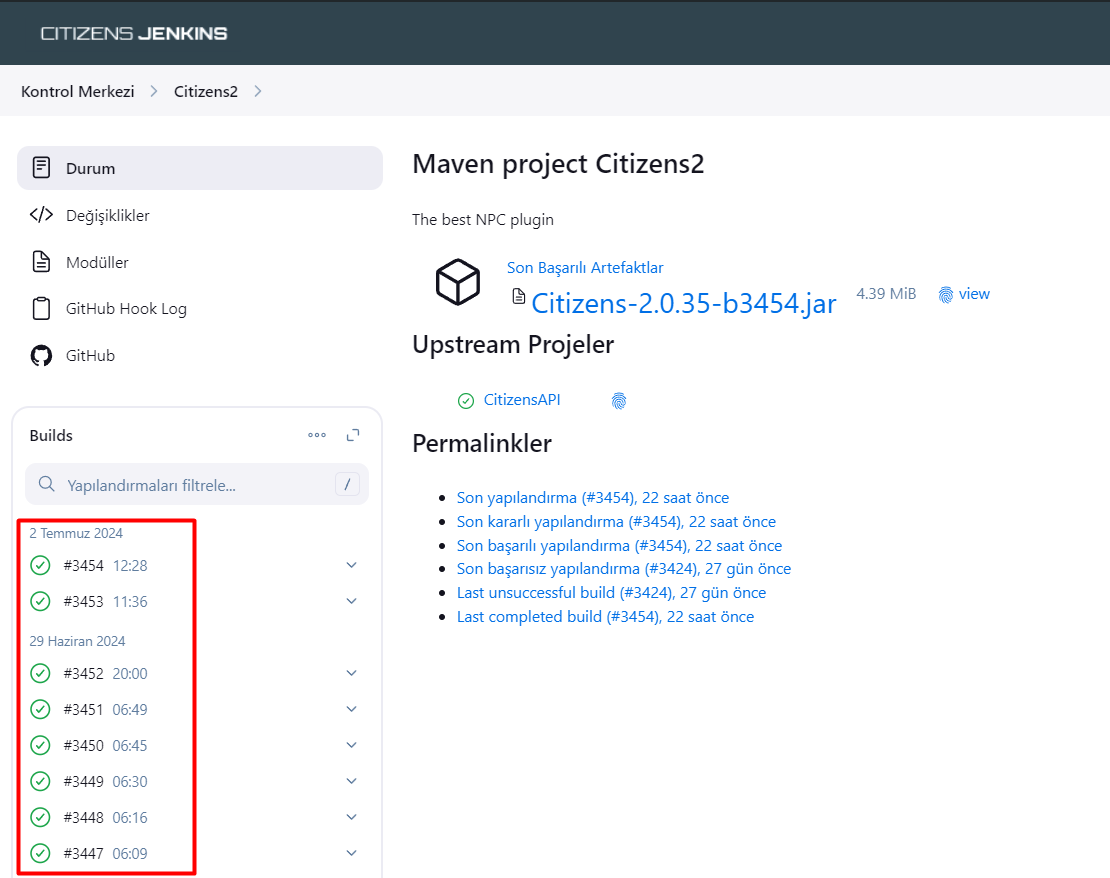Open Kontrol Merkezi breadcrumb

click(77, 91)
